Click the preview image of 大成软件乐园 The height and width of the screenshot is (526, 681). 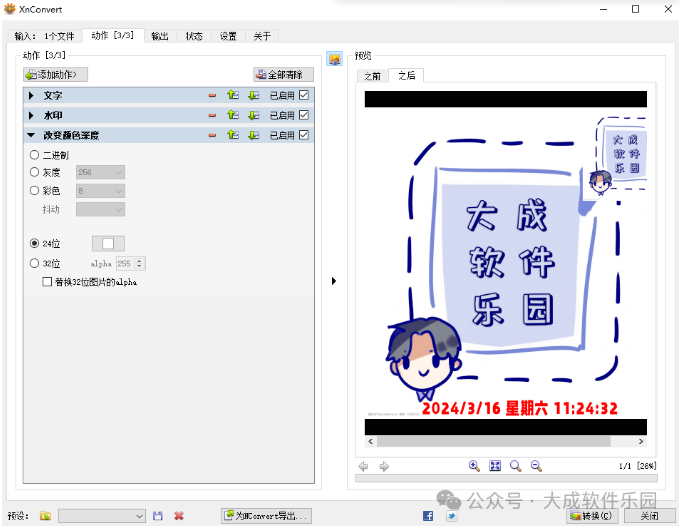tap(506, 263)
